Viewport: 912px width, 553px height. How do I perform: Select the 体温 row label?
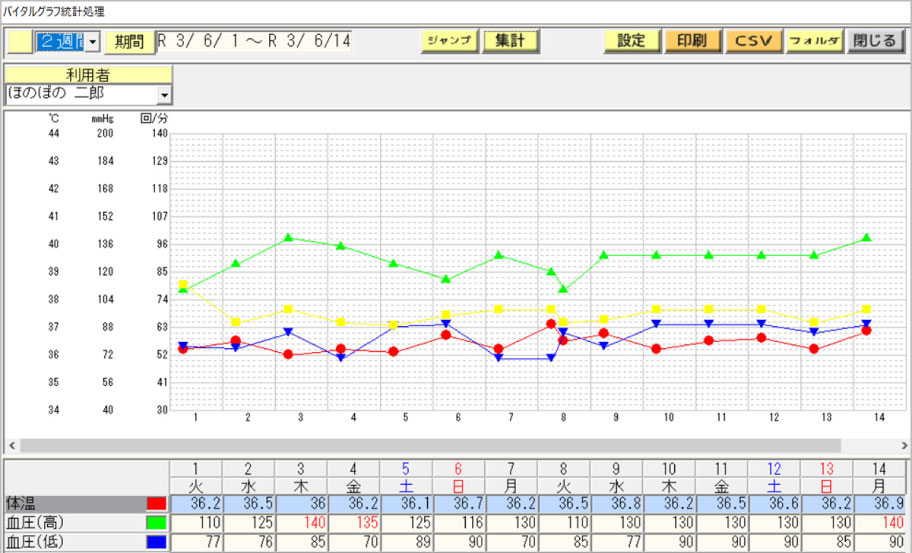point(70,504)
